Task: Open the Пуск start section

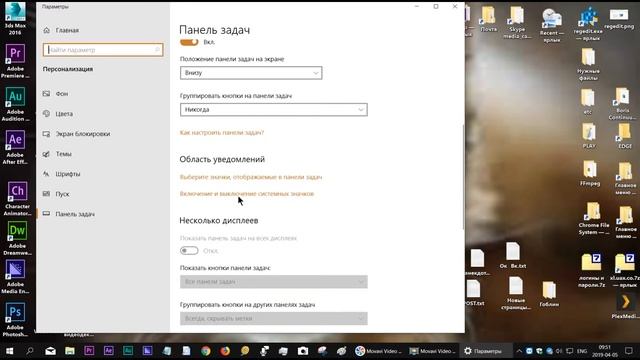Action: tap(62, 193)
